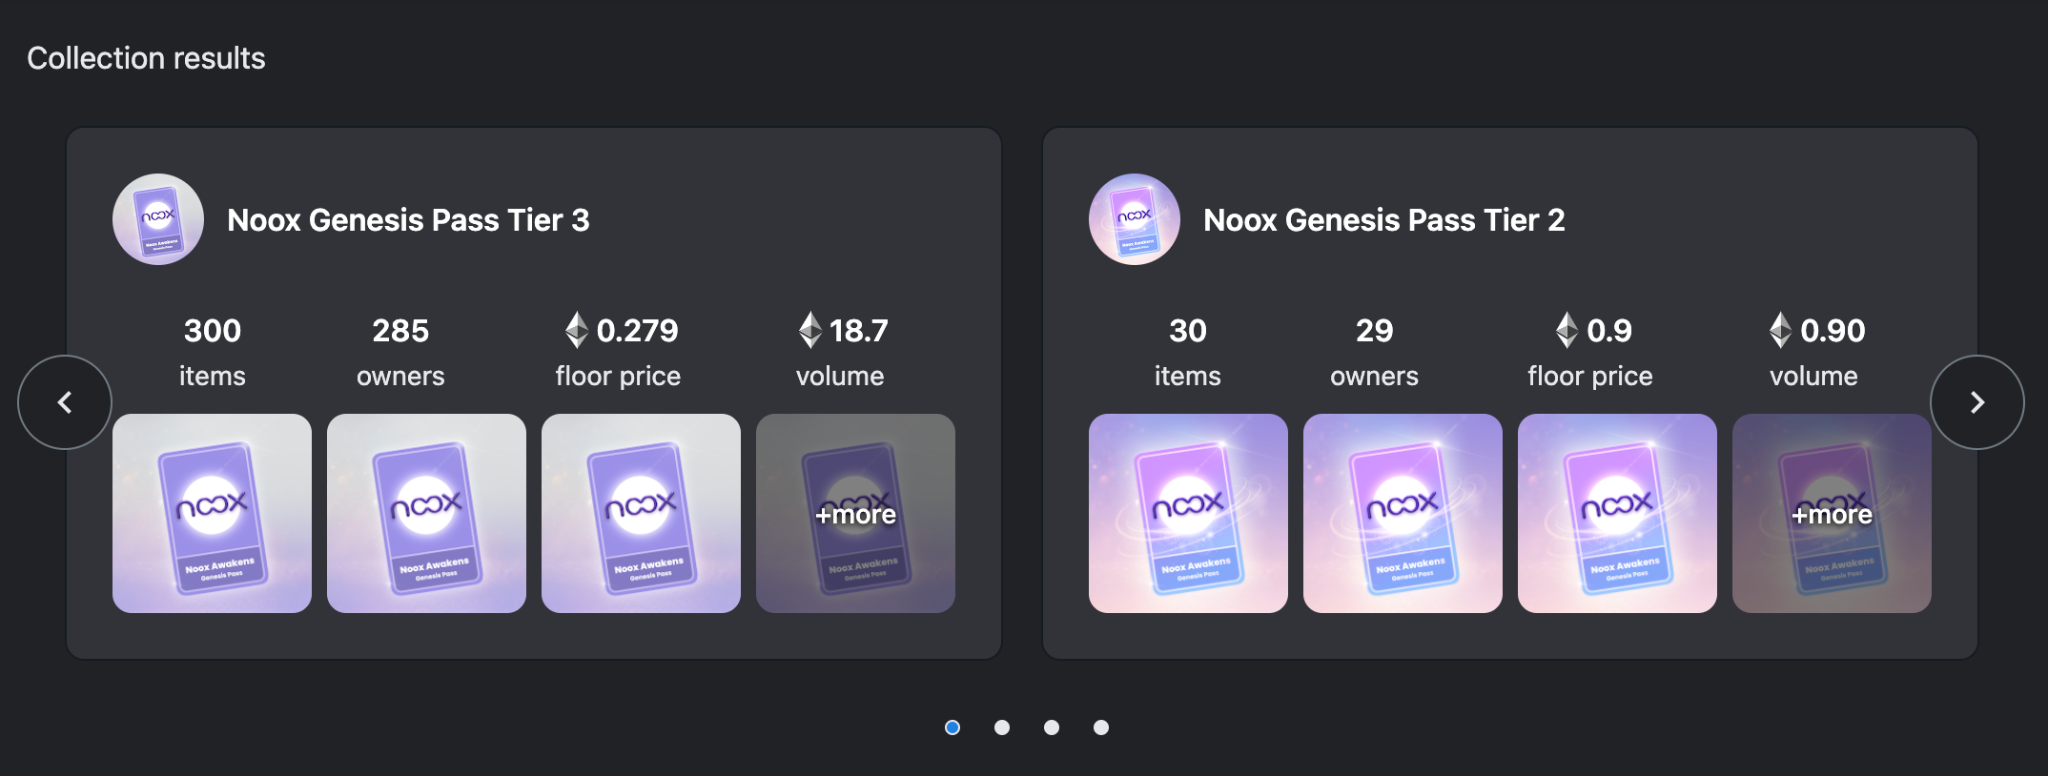The height and width of the screenshot is (776, 2048).
Task: View second Tier 3 pass thumbnail
Action: coord(426,513)
